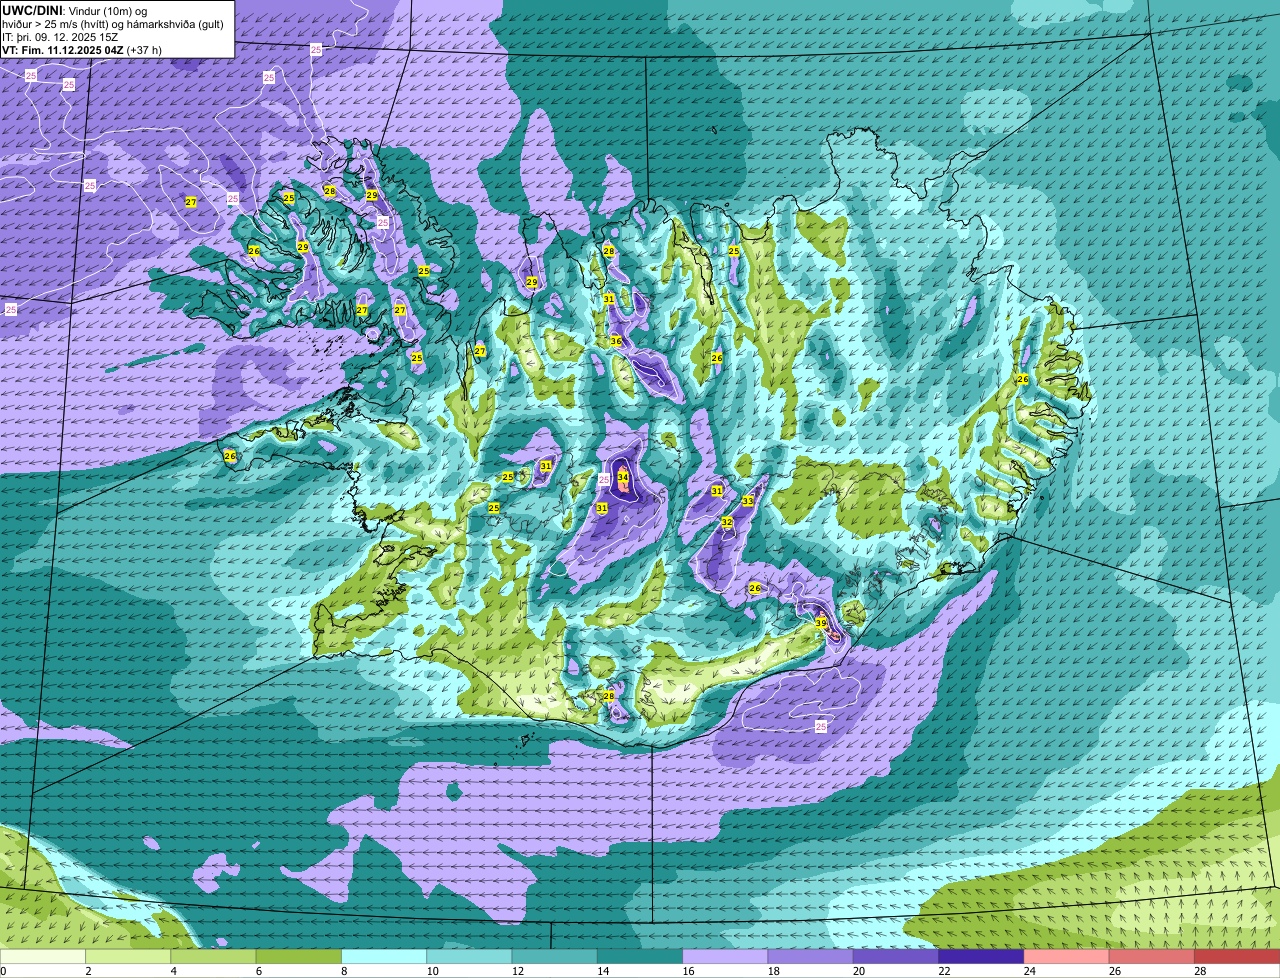
Task: Click the legend scale value '8'
Action: coord(346,971)
